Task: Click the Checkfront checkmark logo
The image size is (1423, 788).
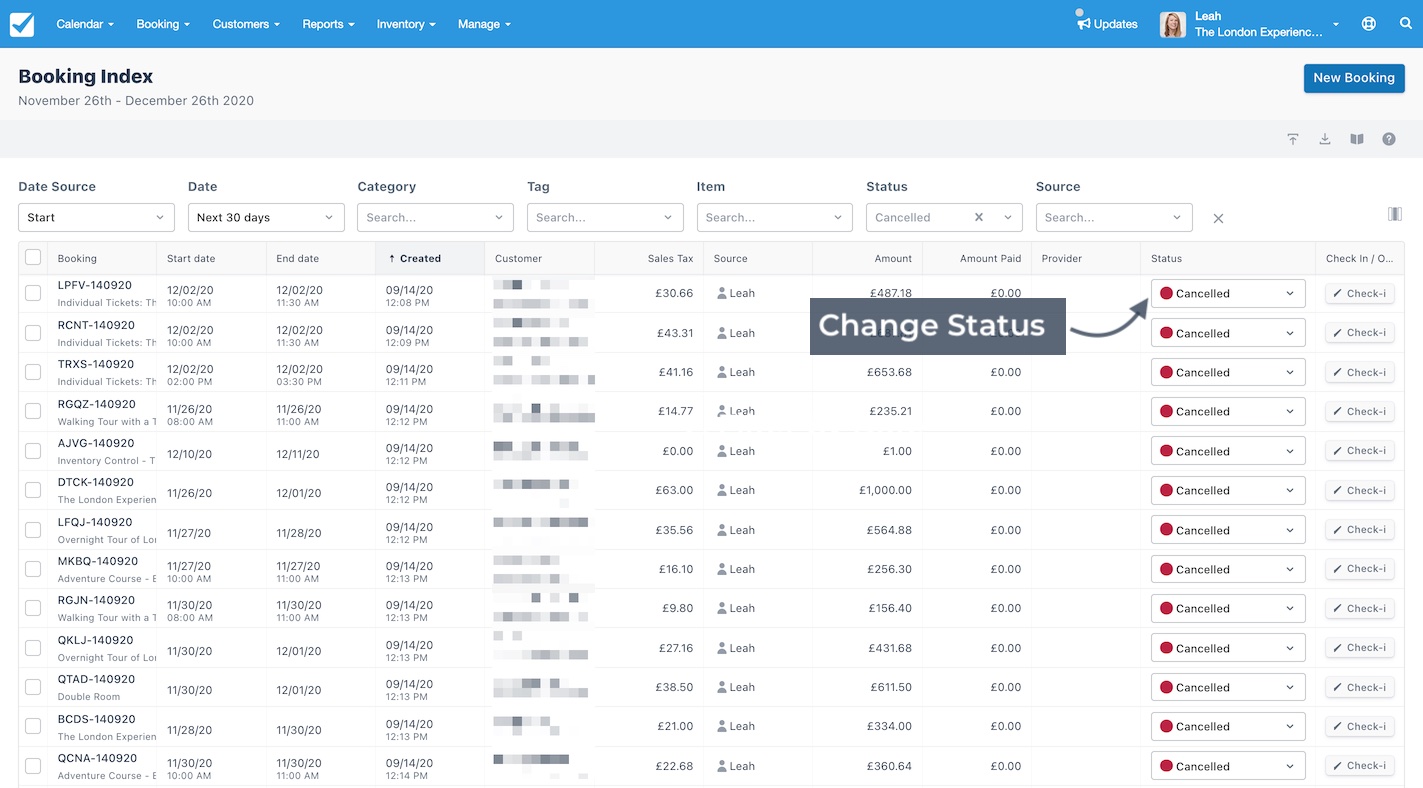Action: tap(22, 24)
